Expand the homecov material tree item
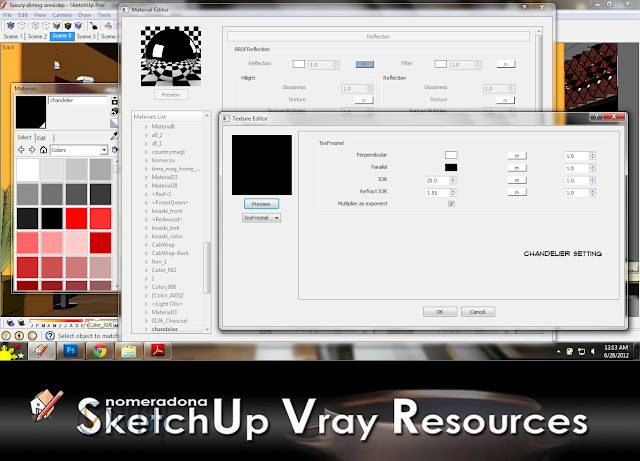Screen dimensions: 640x461 point(147,160)
